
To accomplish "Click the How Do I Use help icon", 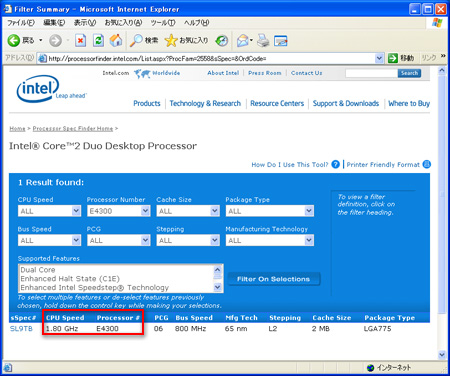I will click(335, 164).
